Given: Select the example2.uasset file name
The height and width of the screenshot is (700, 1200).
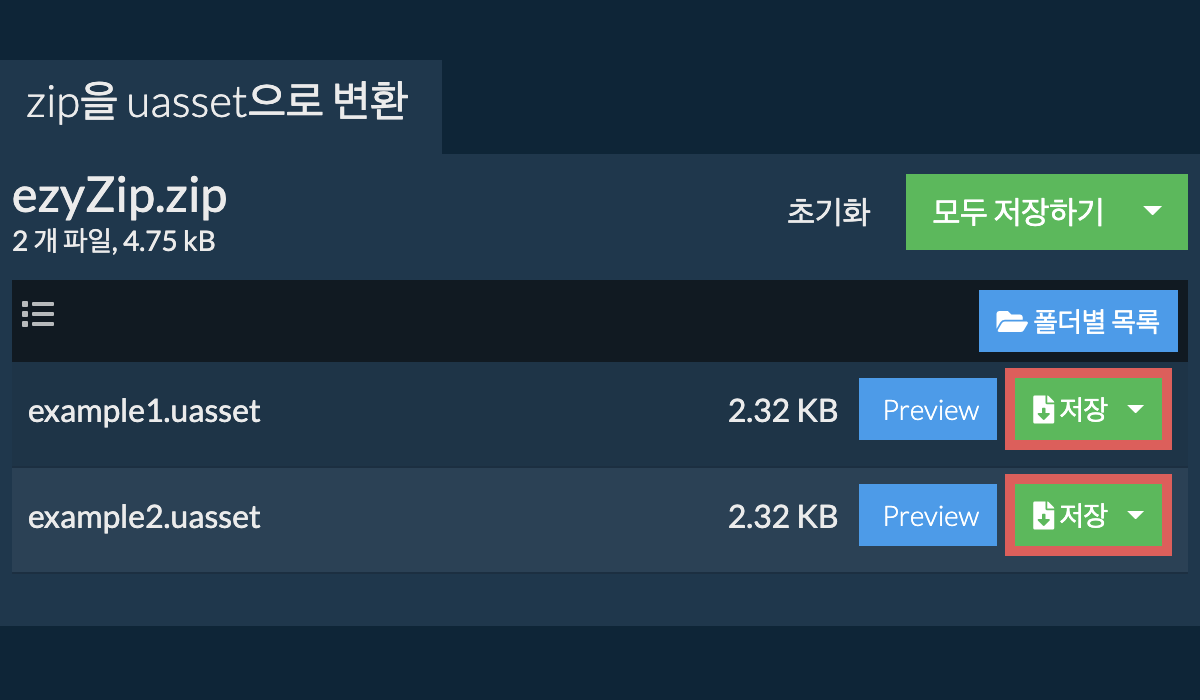Looking at the screenshot, I should coord(144,517).
